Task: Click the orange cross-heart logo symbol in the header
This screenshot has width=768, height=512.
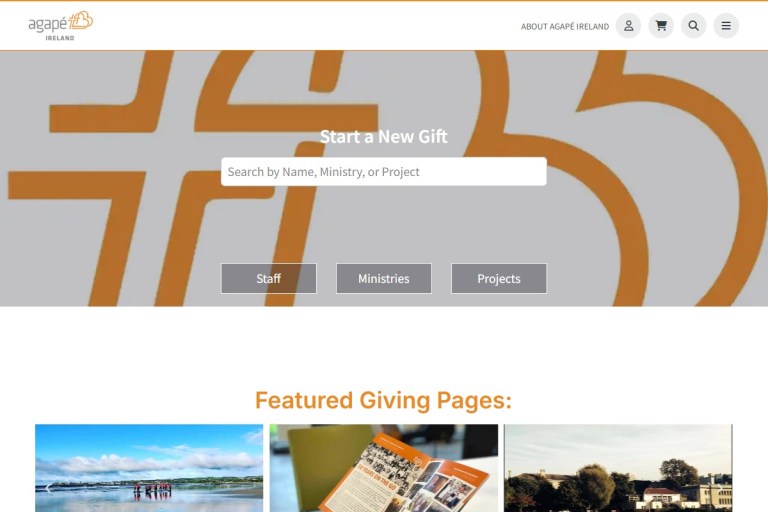Action: coord(80,21)
